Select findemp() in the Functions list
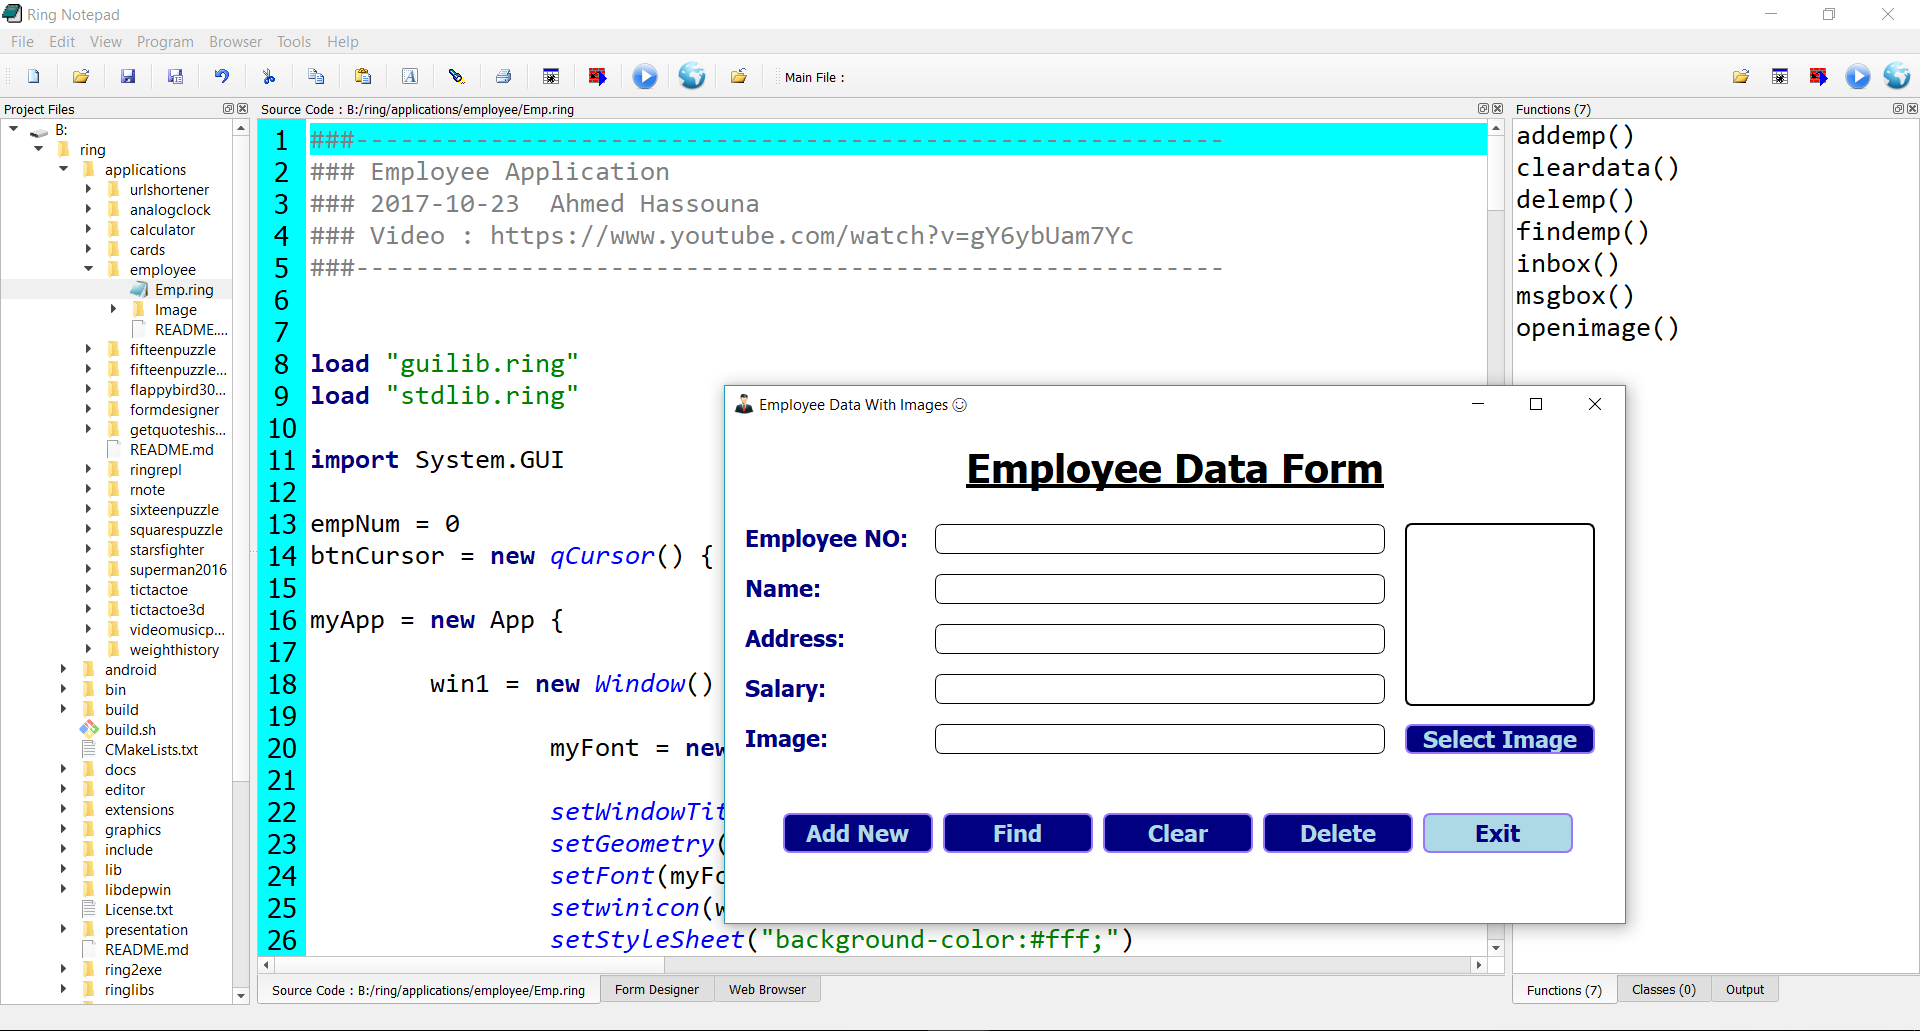Screen dimensions: 1920x1031 (1582, 232)
